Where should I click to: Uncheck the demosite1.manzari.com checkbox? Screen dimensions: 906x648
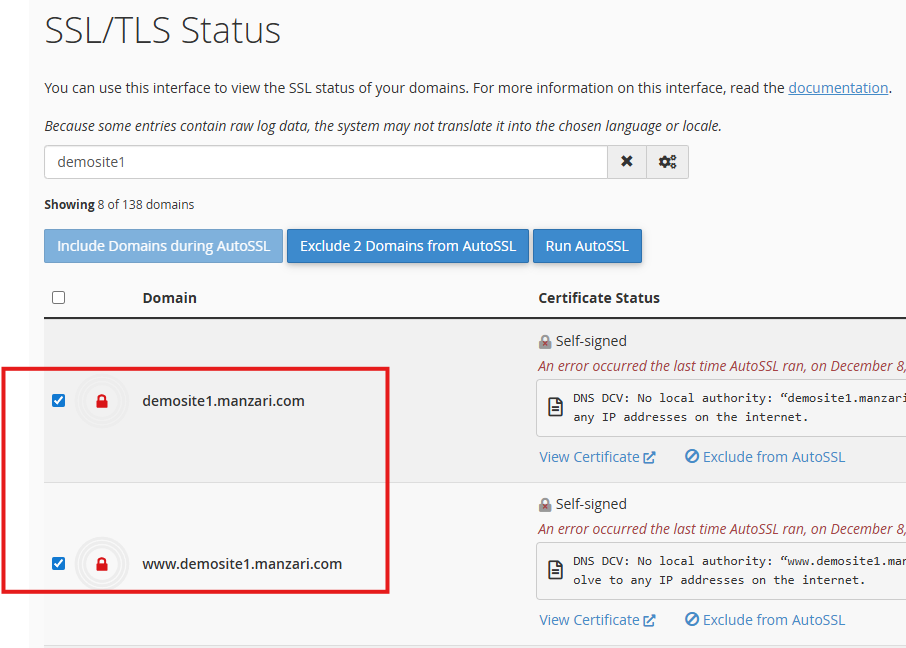pos(58,401)
